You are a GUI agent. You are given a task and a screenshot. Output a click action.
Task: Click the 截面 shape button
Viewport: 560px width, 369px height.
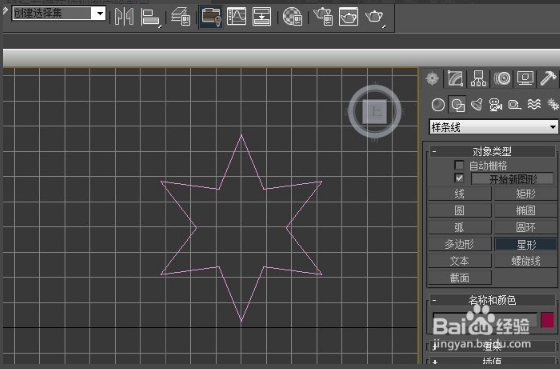click(x=460, y=278)
